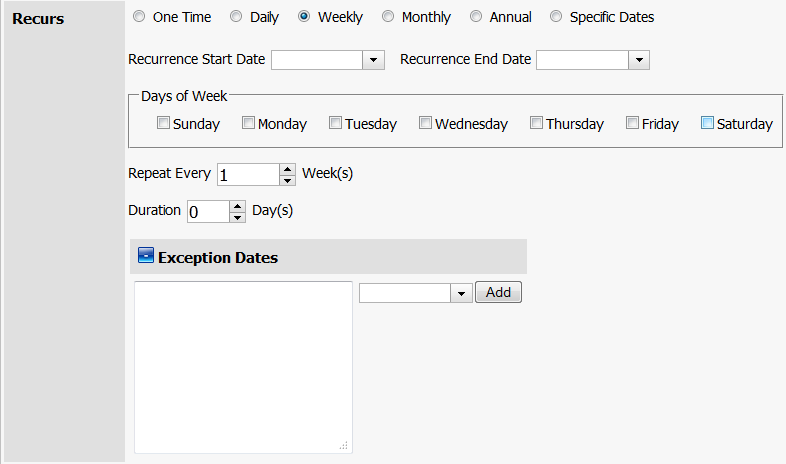This screenshot has width=786, height=464.
Task: Decrease the Repeat Every weeks value
Action: point(287,180)
